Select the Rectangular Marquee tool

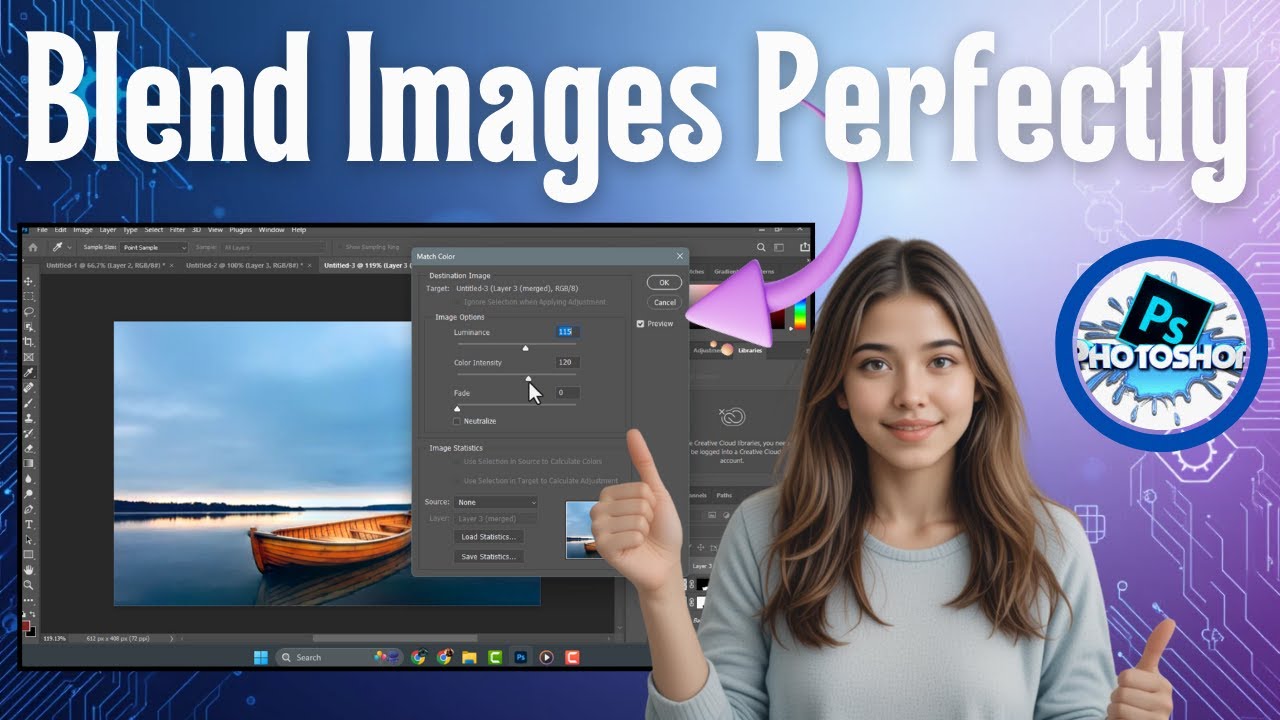click(x=29, y=297)
